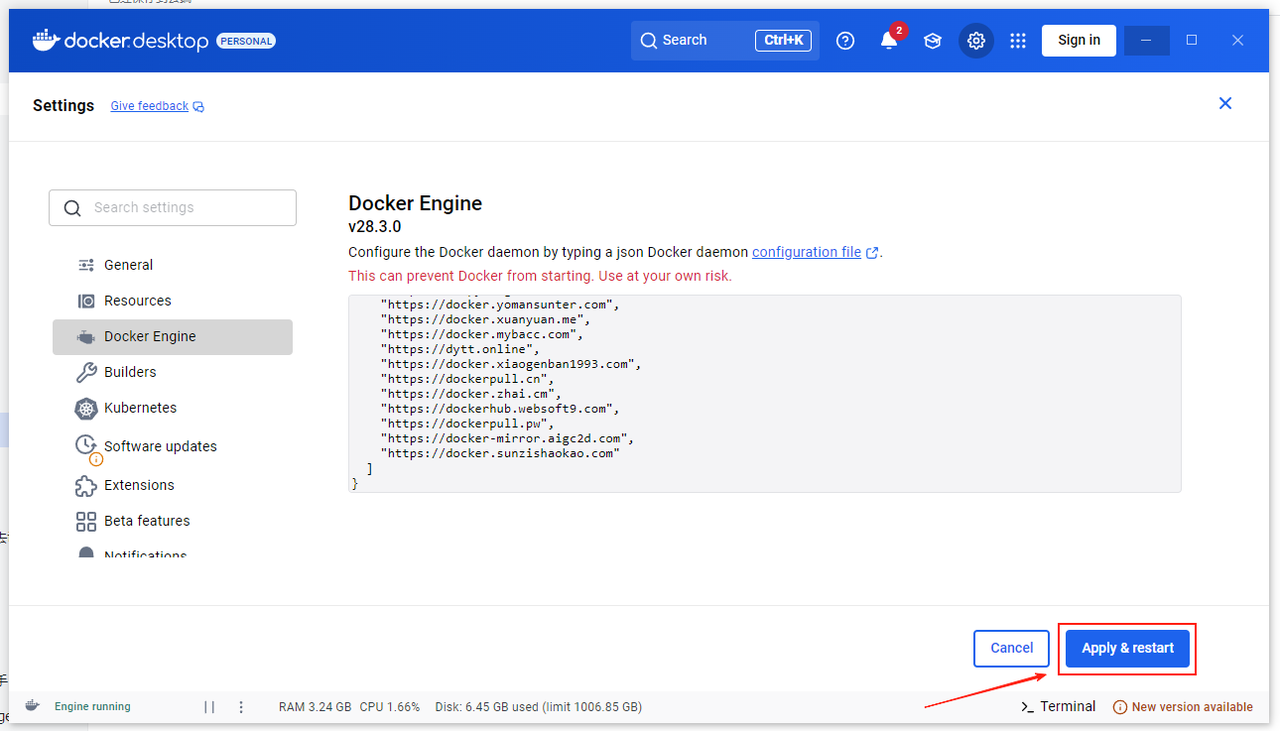Click Apply & restart button

[x=1127, y=648]
